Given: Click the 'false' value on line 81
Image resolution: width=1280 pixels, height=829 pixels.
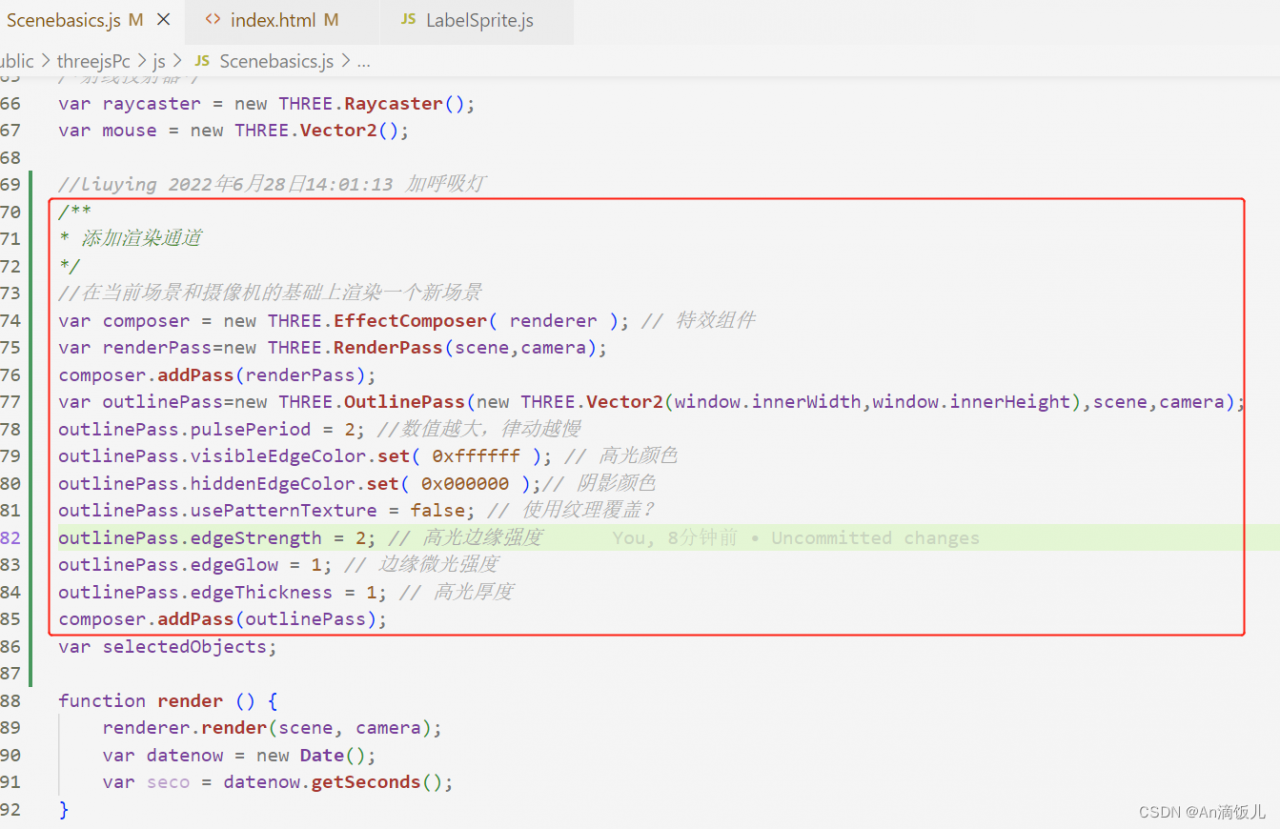Looking at the screenshot, I should pyautogui.click(x=438, y=511).
